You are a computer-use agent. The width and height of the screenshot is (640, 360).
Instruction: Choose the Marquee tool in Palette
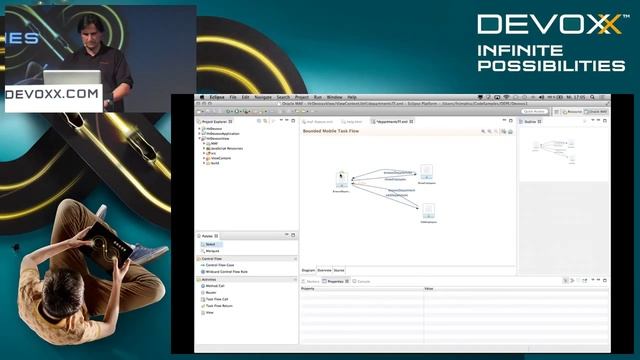click(x=211, y=251)
